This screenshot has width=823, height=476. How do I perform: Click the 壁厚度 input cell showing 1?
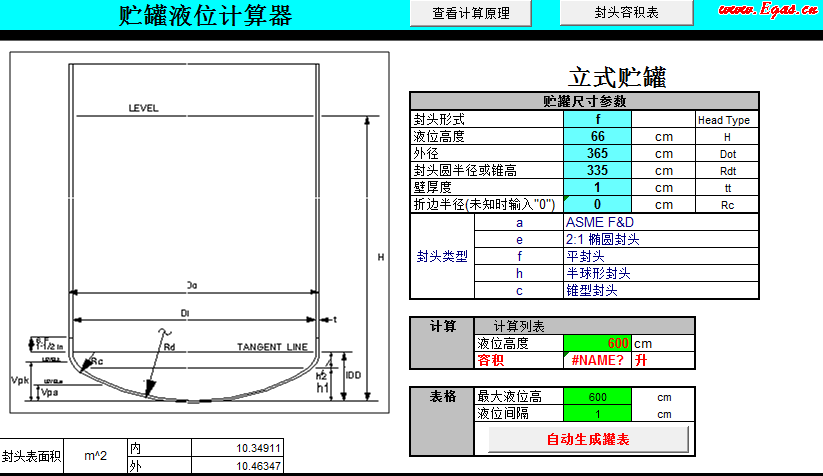click(x=597, y=187)
